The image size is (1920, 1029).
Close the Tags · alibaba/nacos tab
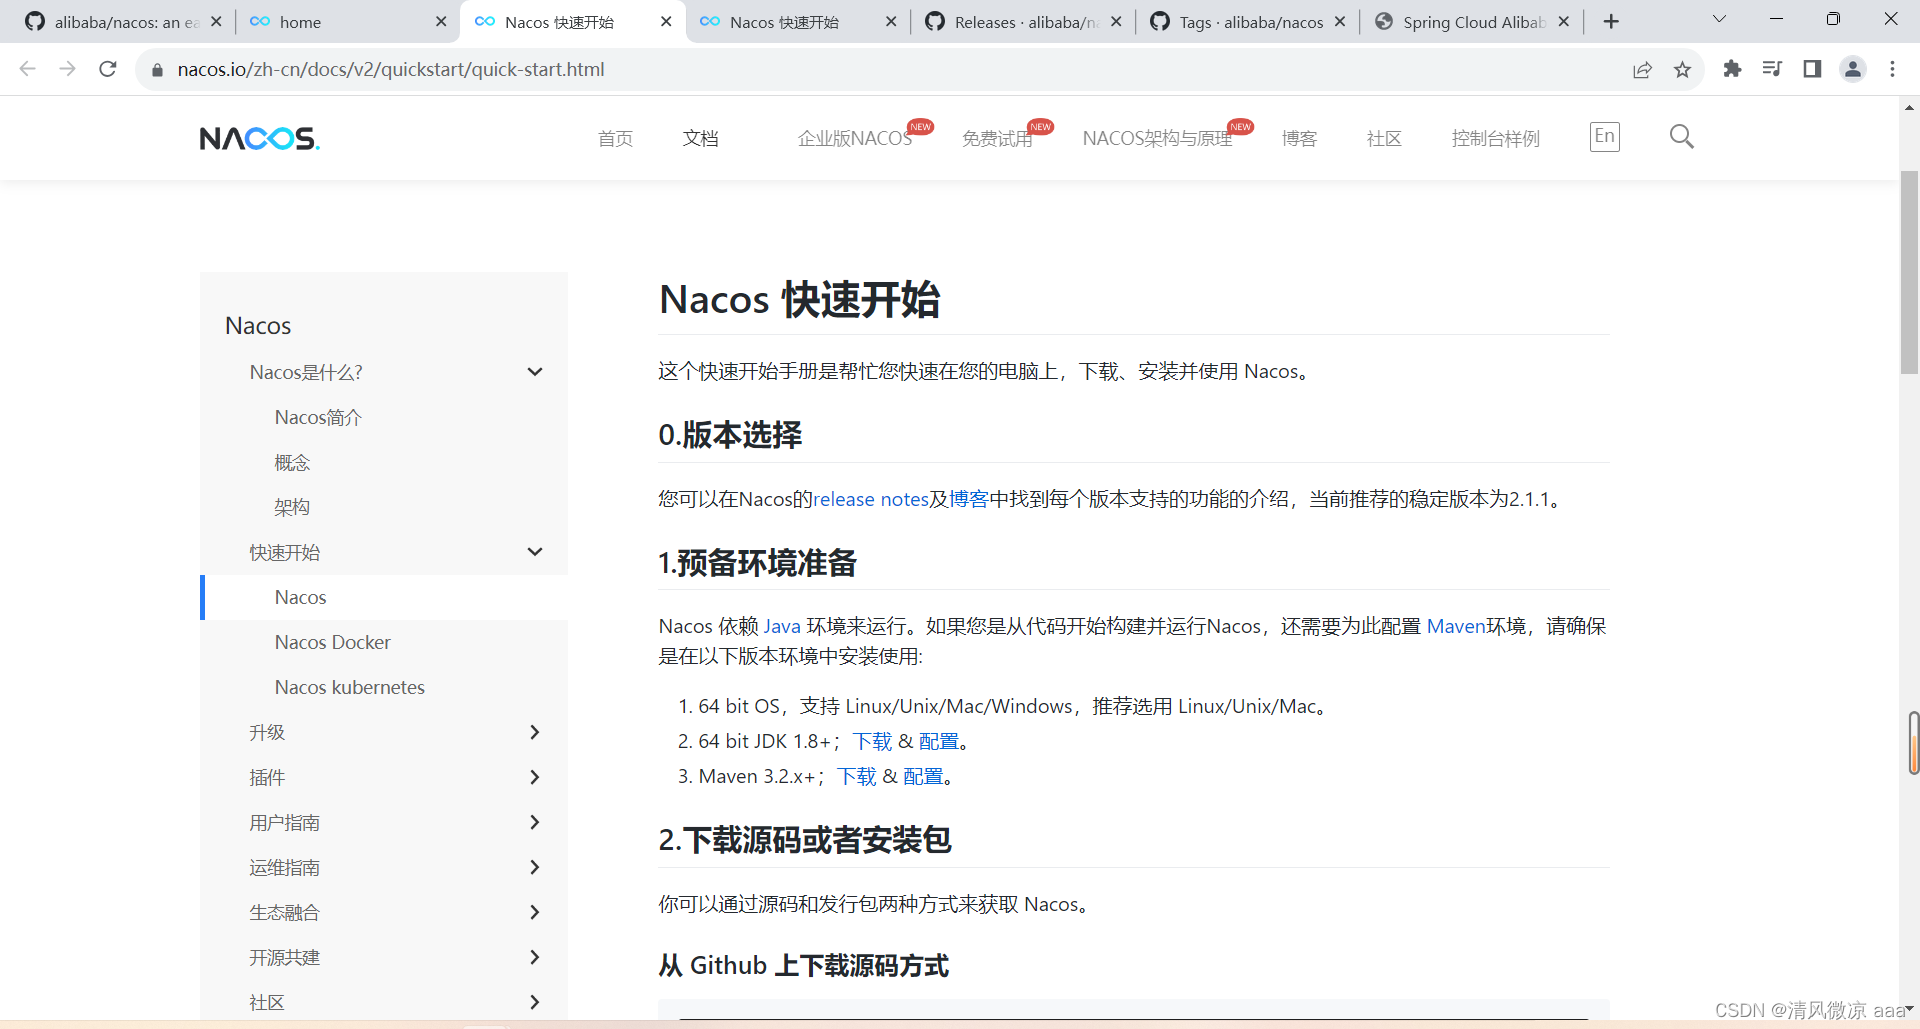tap(1340, 22)
